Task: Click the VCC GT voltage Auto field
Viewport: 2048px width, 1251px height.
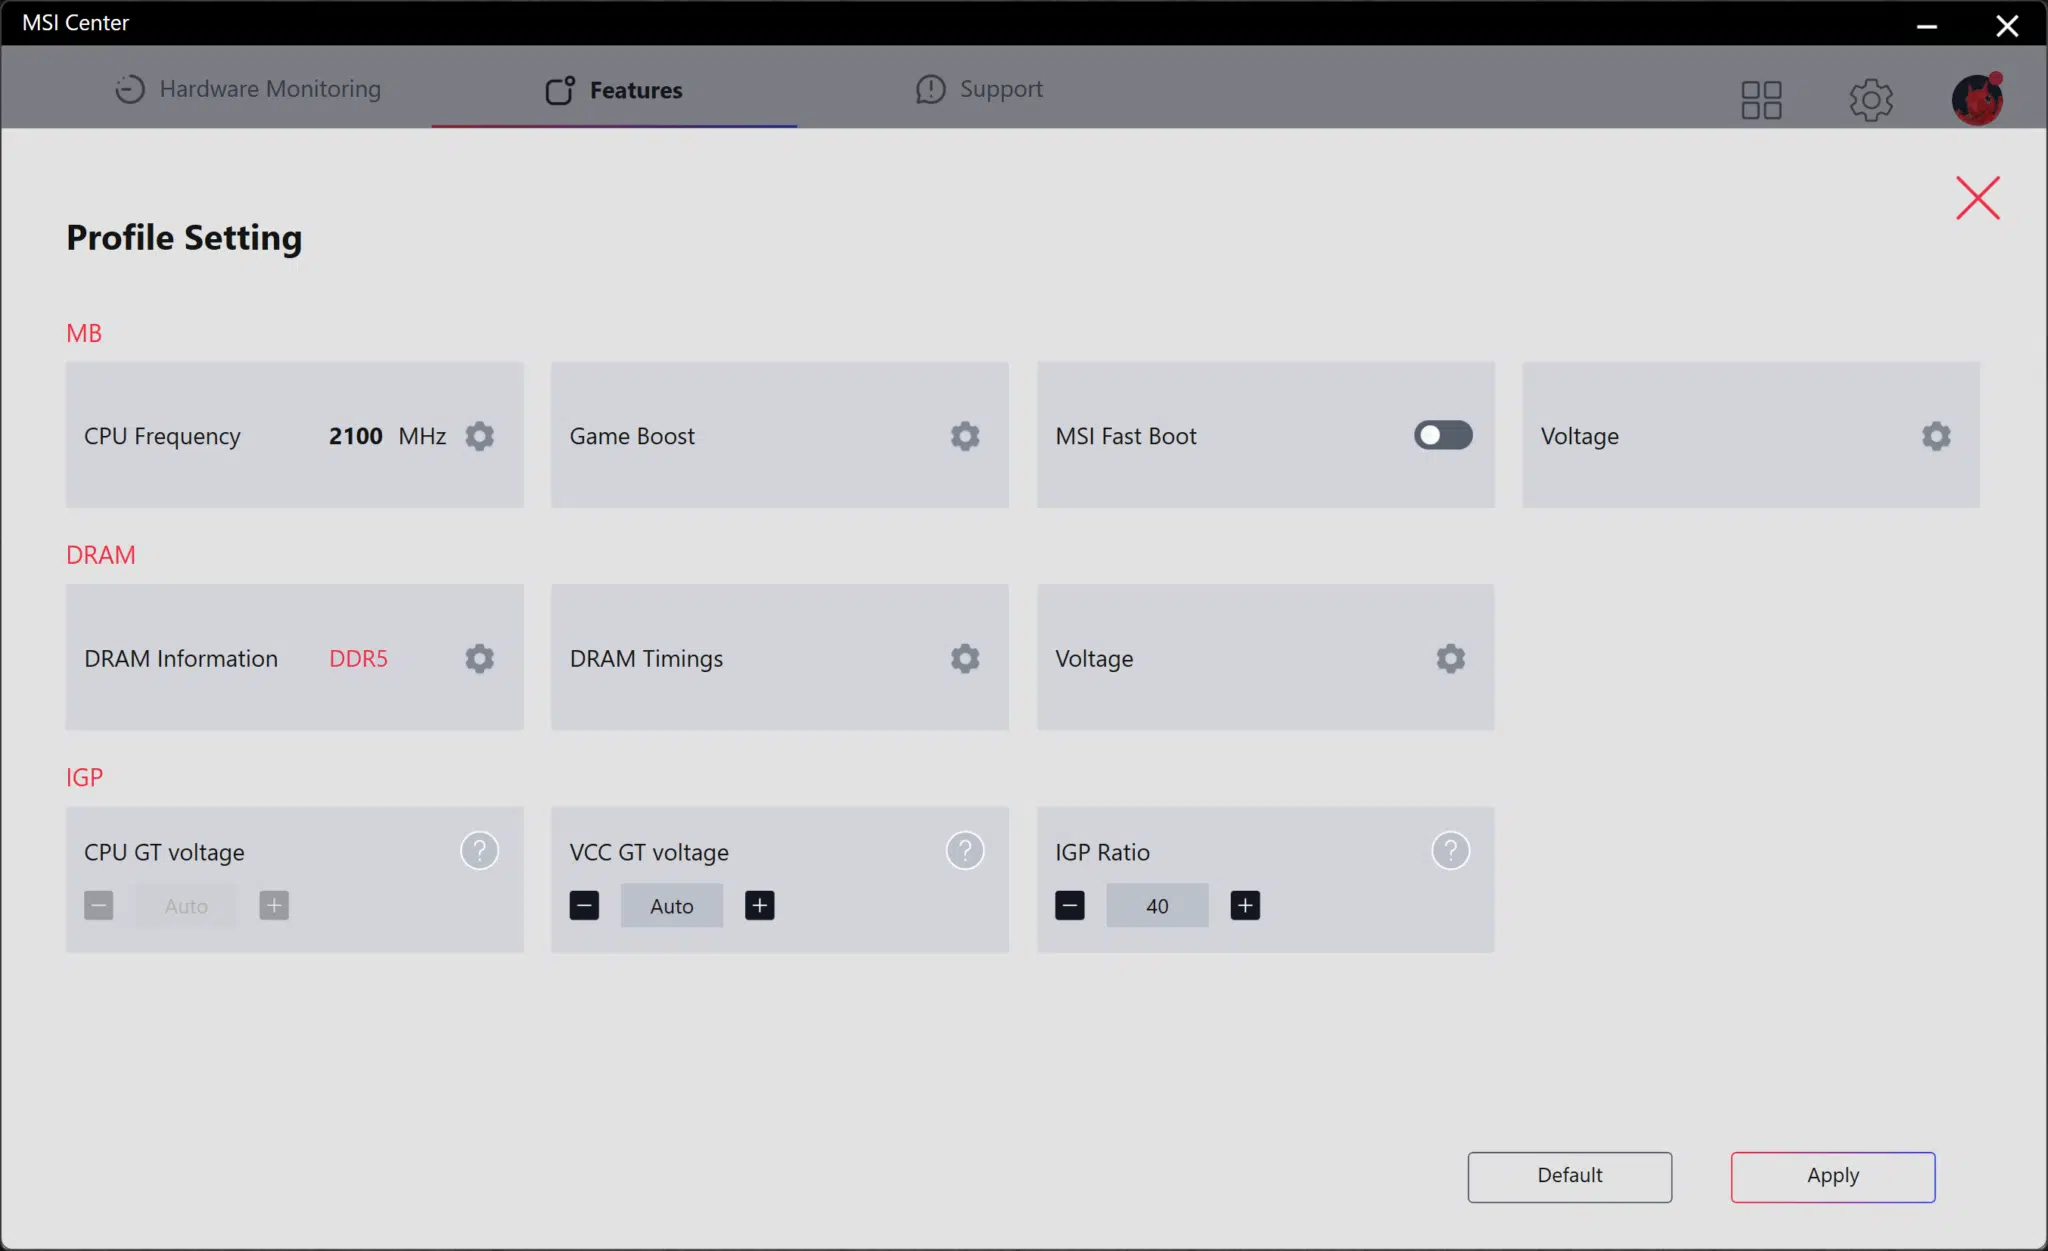Action: (x=672, y=906)
